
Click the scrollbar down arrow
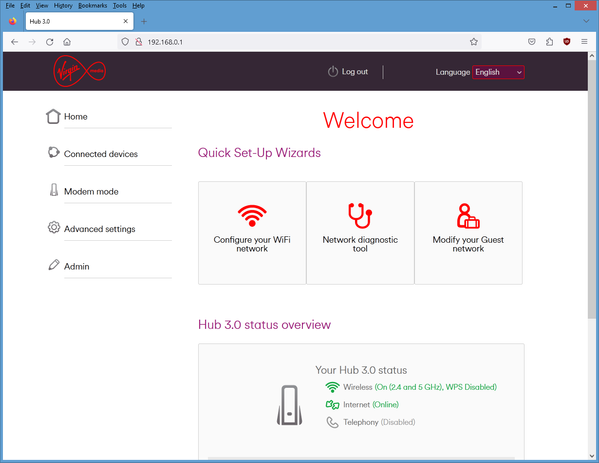coord(592,456)
